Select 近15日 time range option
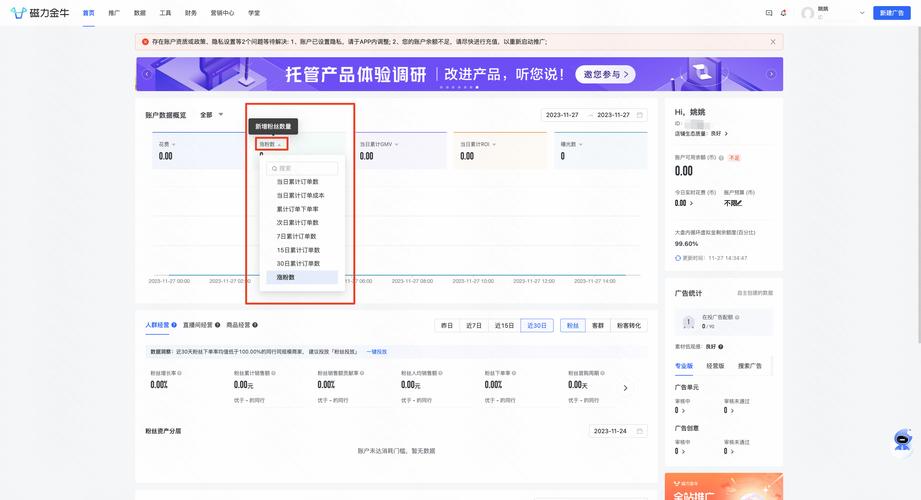Screen dimensions: 921x500 (505, 325)
